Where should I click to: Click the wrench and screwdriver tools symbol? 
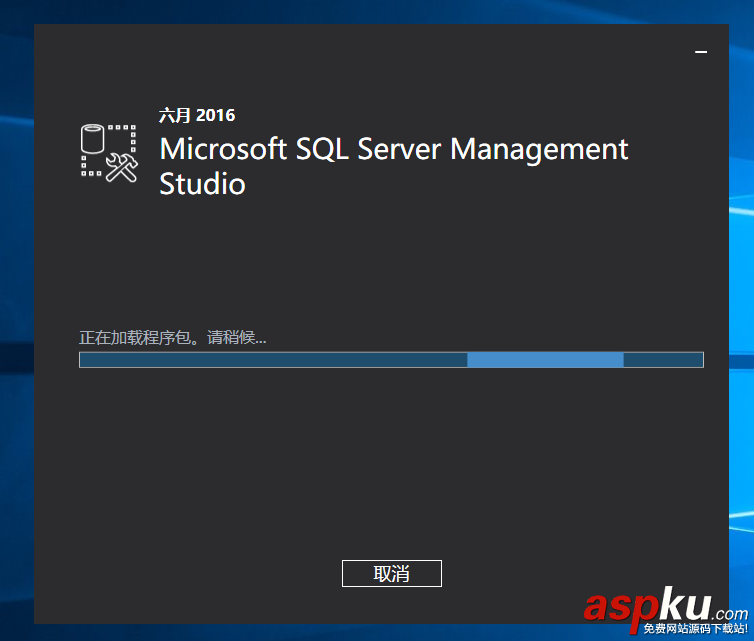coord(123,167)
